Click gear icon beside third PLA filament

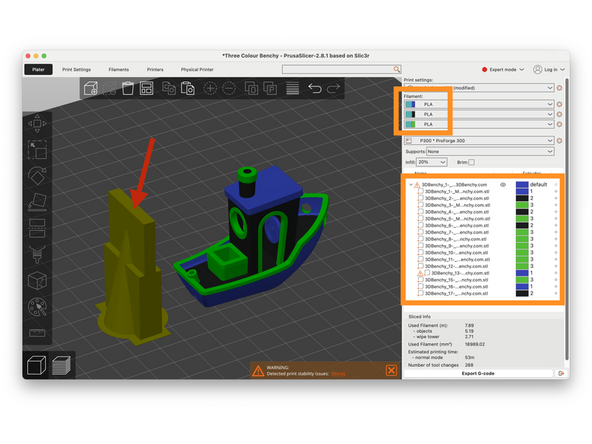(560, 124)
